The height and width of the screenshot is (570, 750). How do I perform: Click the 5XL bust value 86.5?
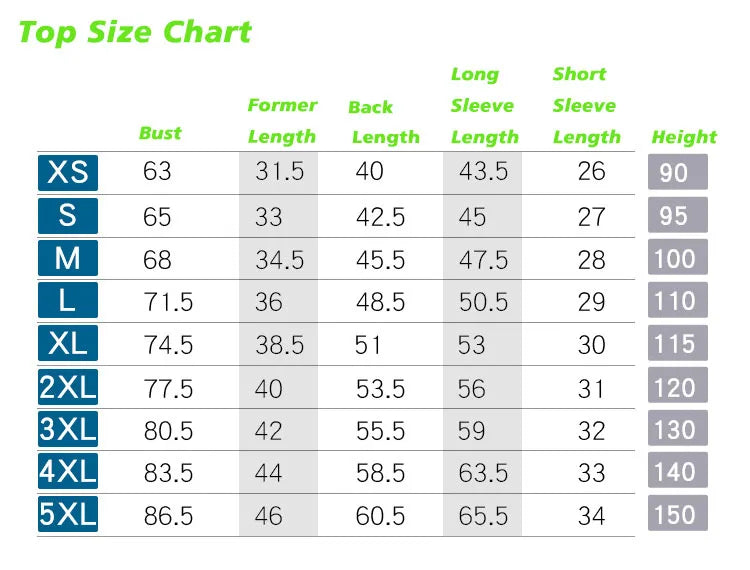coord(168,516)
